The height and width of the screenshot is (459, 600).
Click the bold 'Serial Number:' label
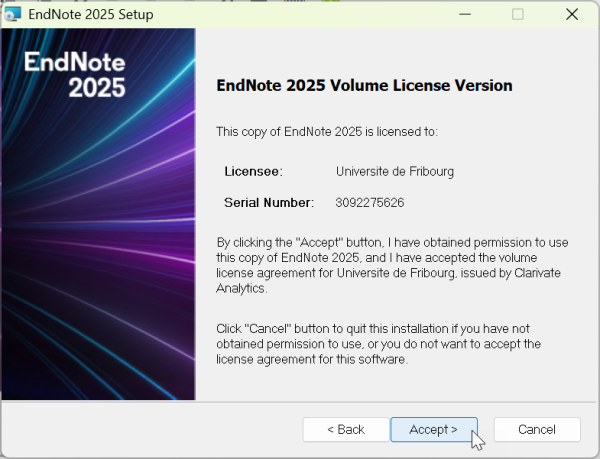[269, 202]
